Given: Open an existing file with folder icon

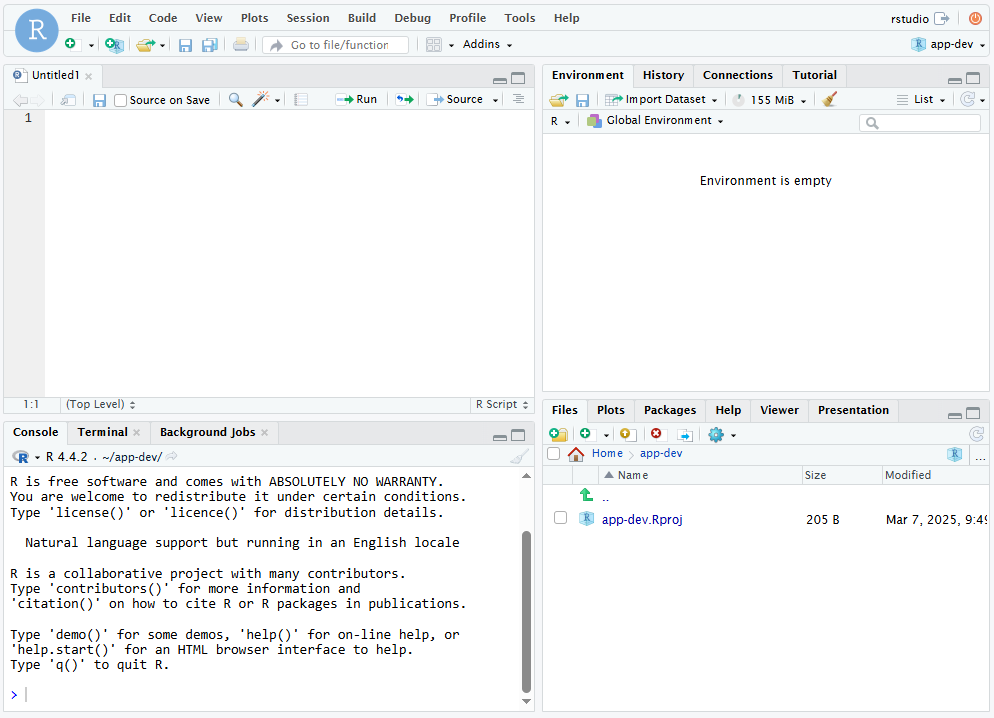Looking at the screenshot, I should tap(145, 44).
